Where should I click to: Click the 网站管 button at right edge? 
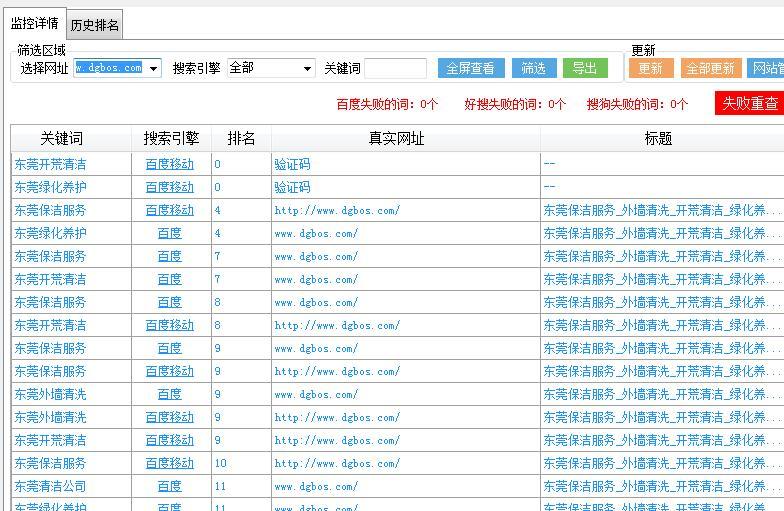click(x=766, y=68)
